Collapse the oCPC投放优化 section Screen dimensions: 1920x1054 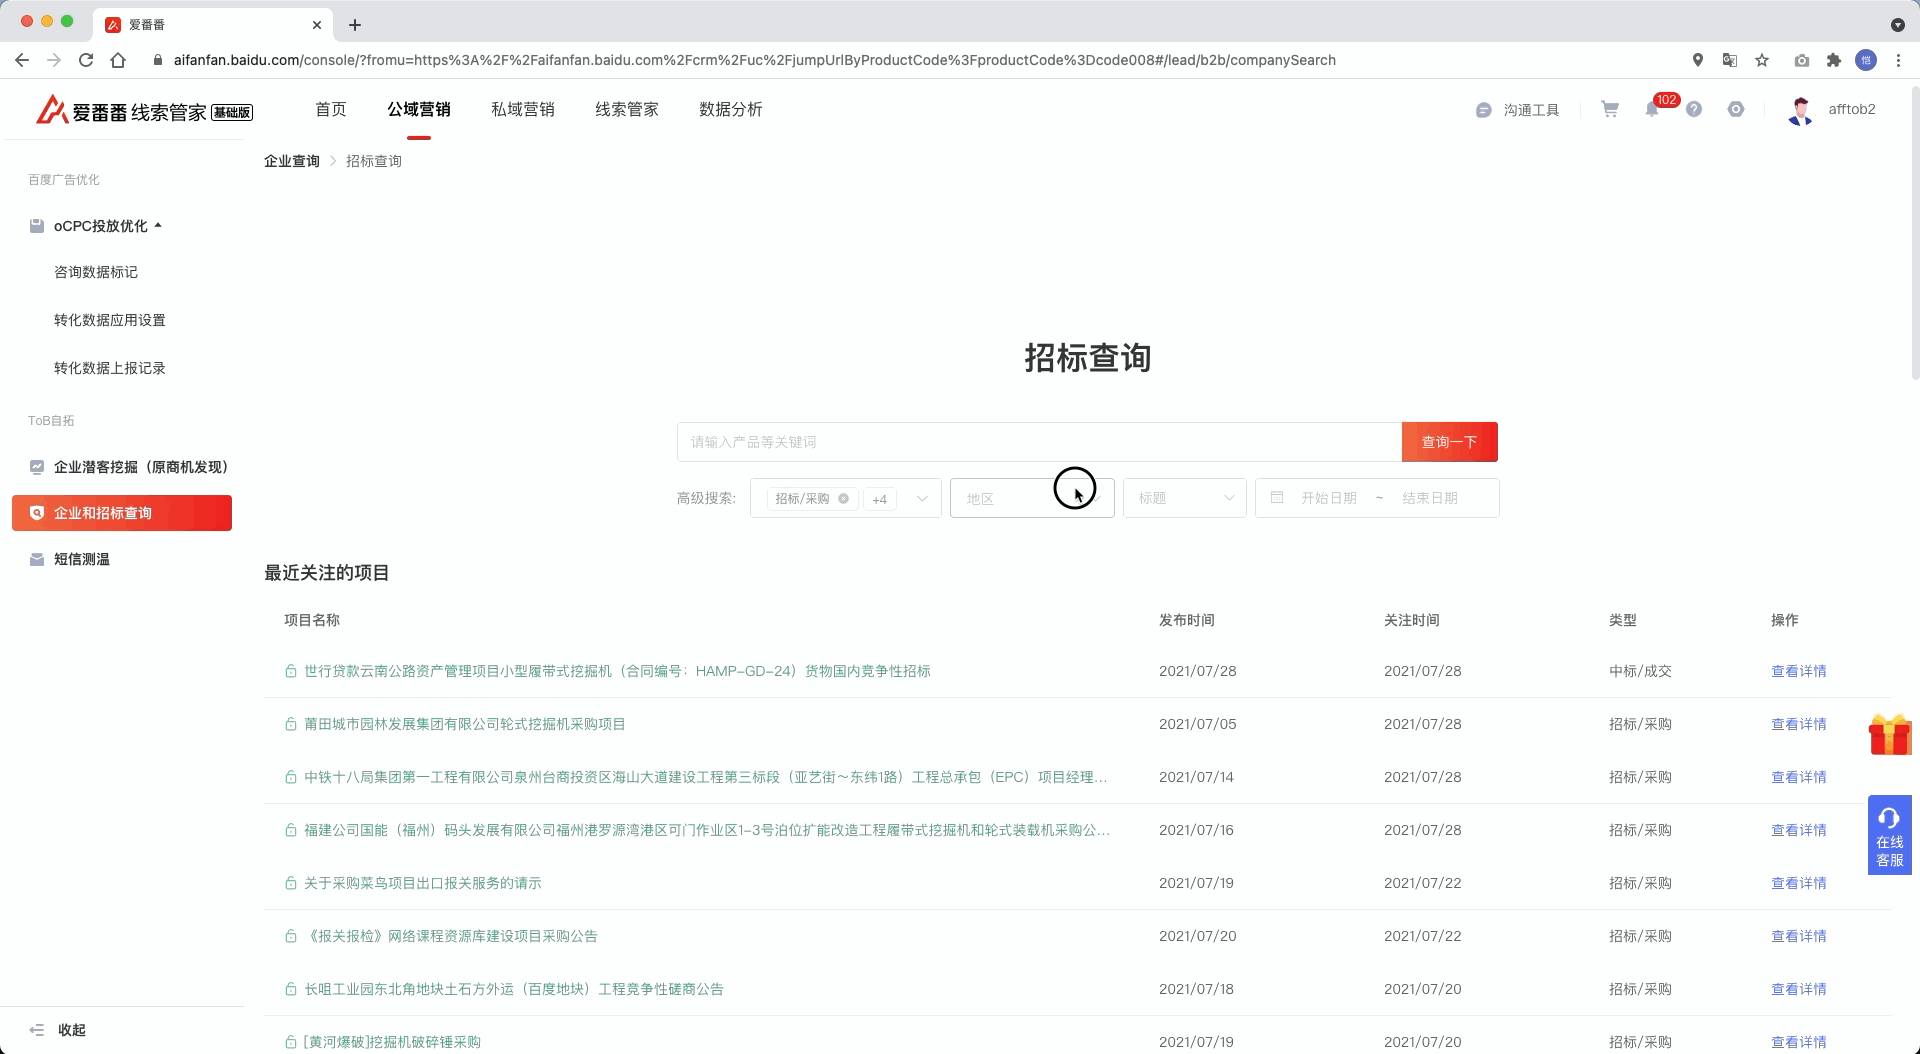click(158, 226)
